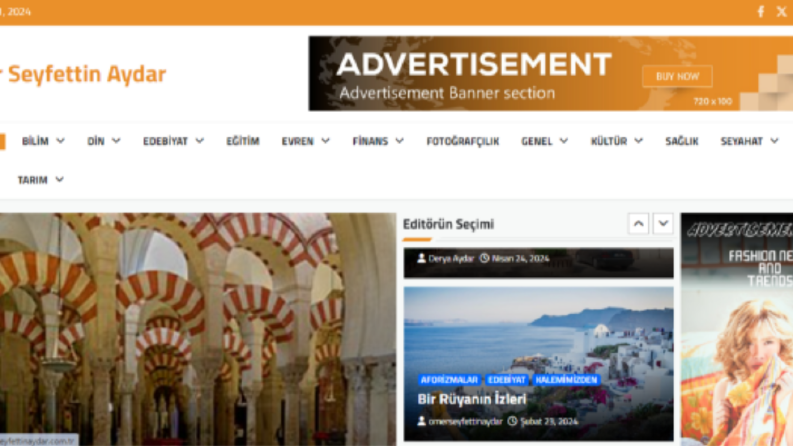Click the Nisan 24, 2024 date link
793x446 pixels.
tap(520, 258)
